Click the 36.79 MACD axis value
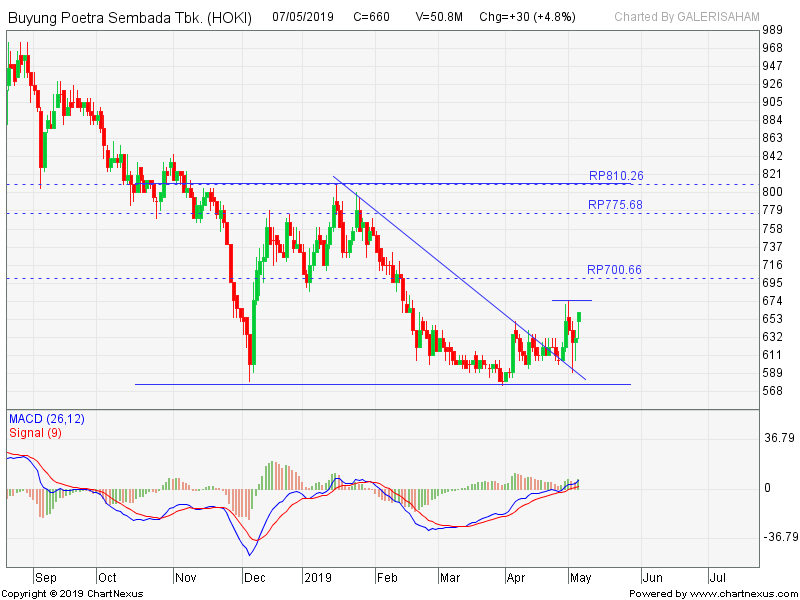The height and width of the screenshot is (600, 800). click(x=779, y=438)
